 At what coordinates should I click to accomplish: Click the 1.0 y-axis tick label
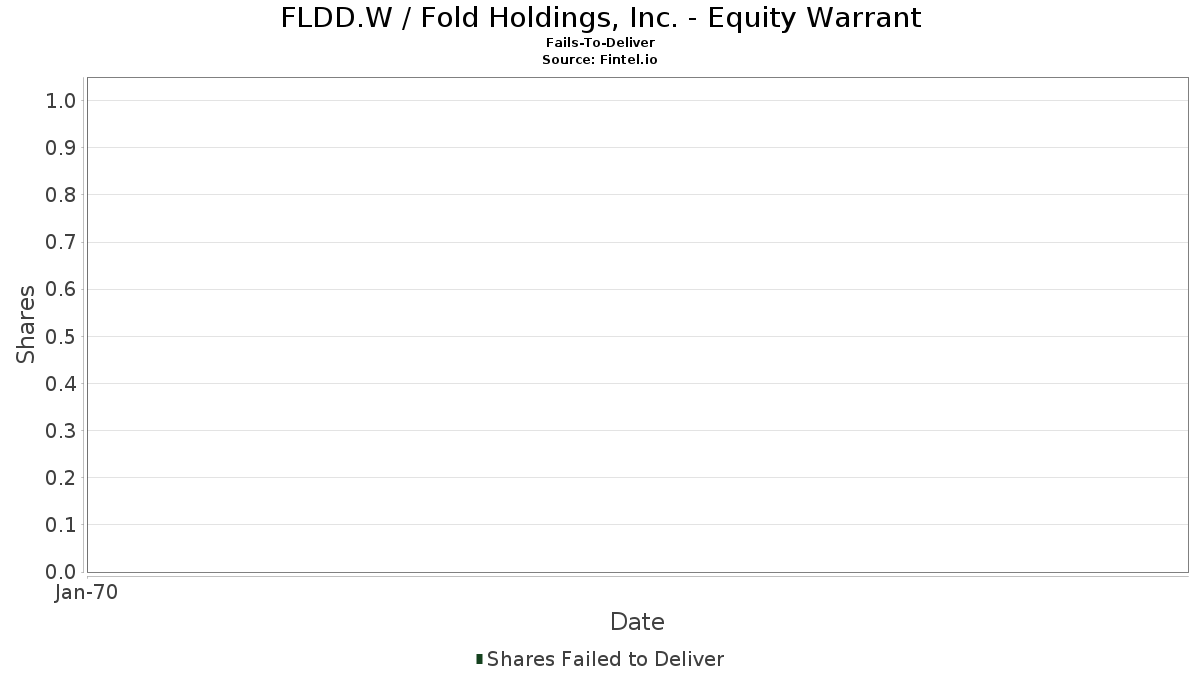61,100
